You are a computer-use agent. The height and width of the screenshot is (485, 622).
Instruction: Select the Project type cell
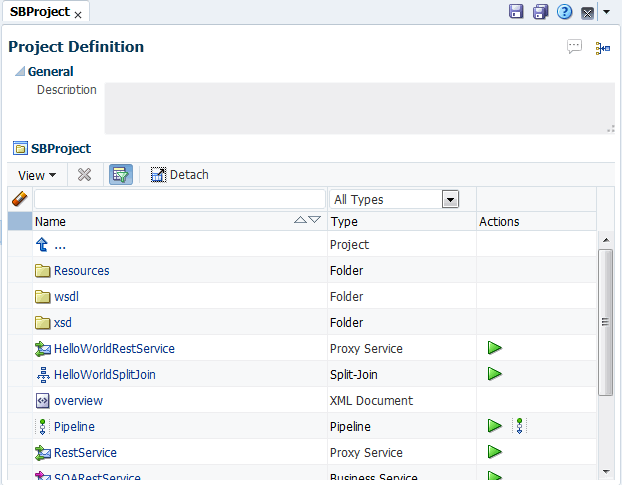[x=401, y=245]
